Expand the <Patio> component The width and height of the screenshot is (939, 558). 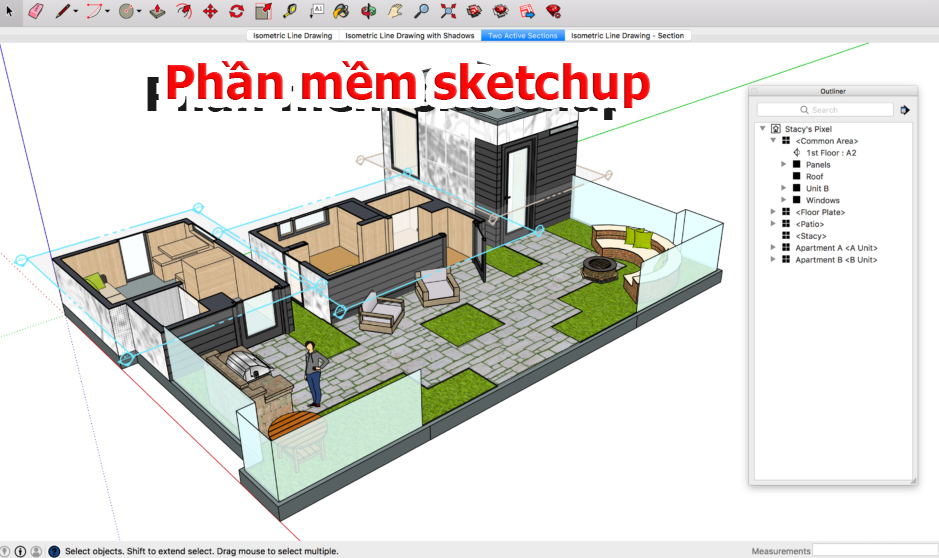[773, 223]
